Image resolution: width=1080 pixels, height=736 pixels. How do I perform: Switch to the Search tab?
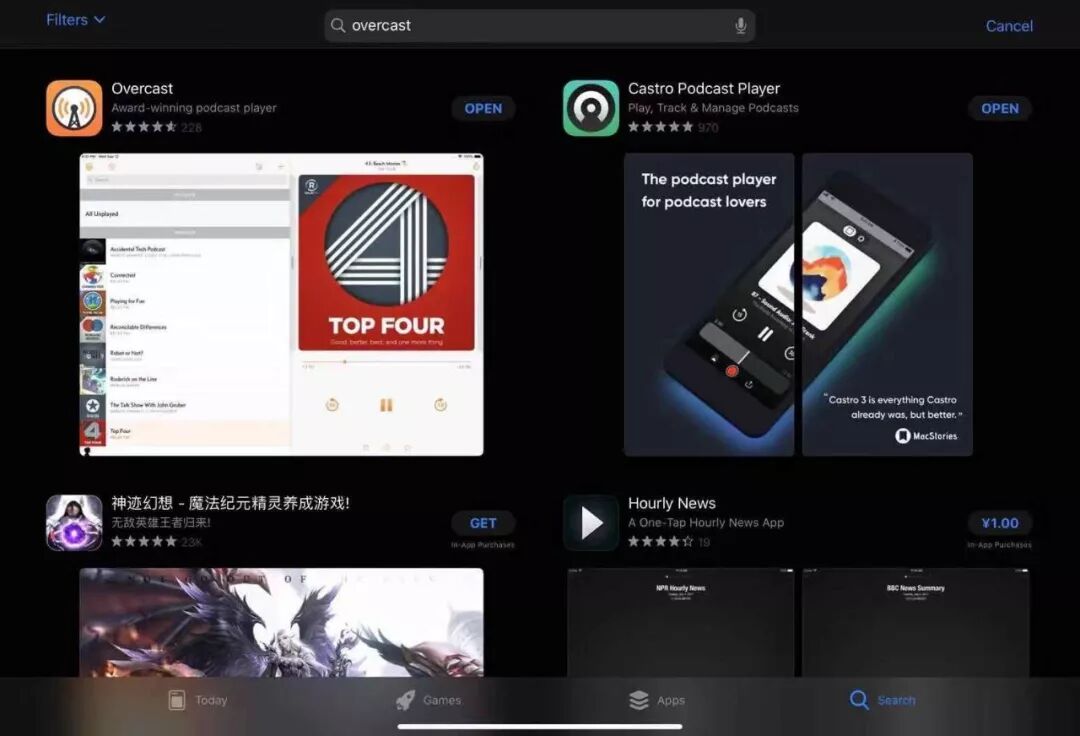(882, 700)
